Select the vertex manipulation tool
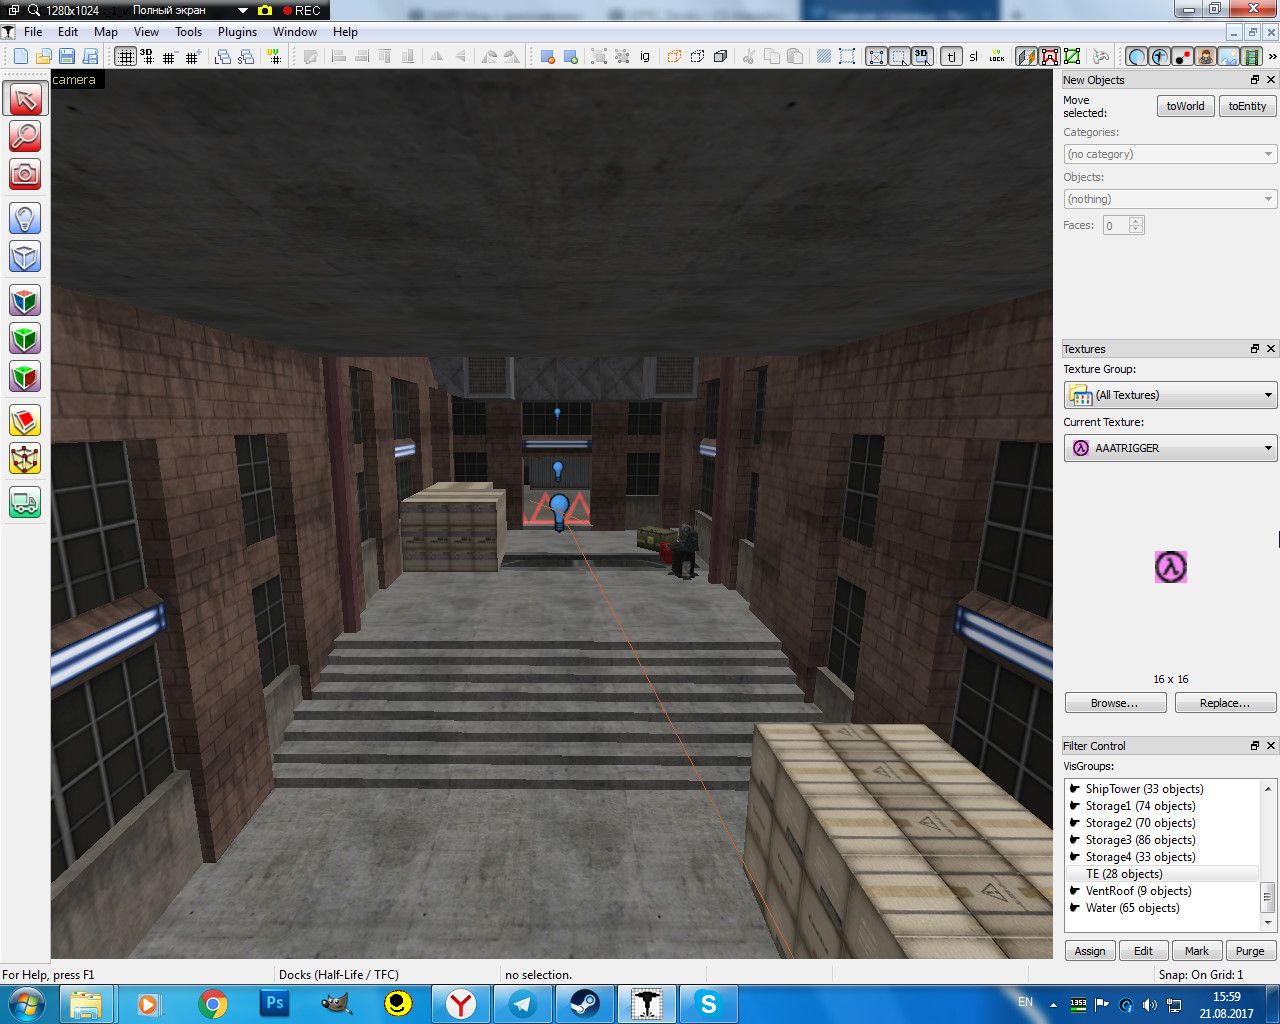This screenshot has height=1024, width=1280. pyautogui.click(x=25, y=458)
